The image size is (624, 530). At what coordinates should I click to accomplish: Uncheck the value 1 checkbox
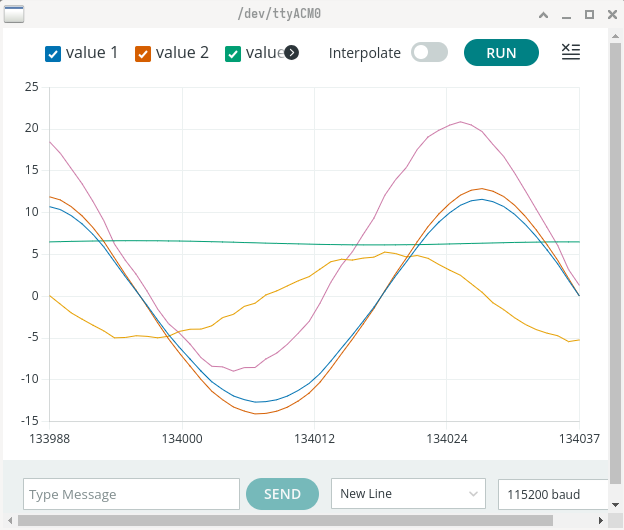[54, 54]
